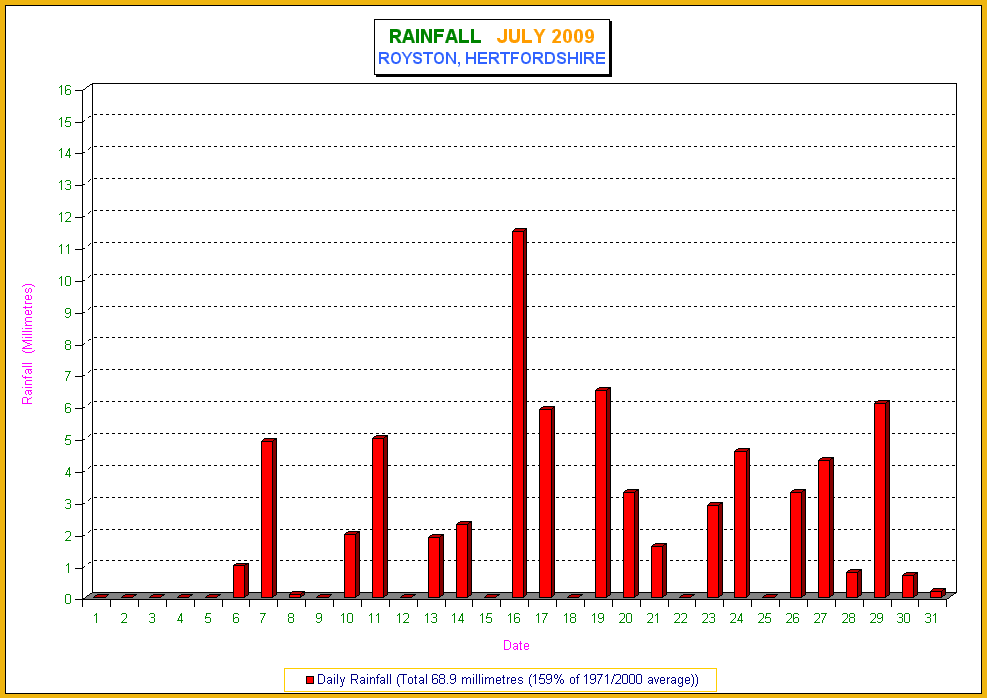Screen dimensions: 987x698
Task: Click x-axis date label '25'
Action: coord(764,618)
